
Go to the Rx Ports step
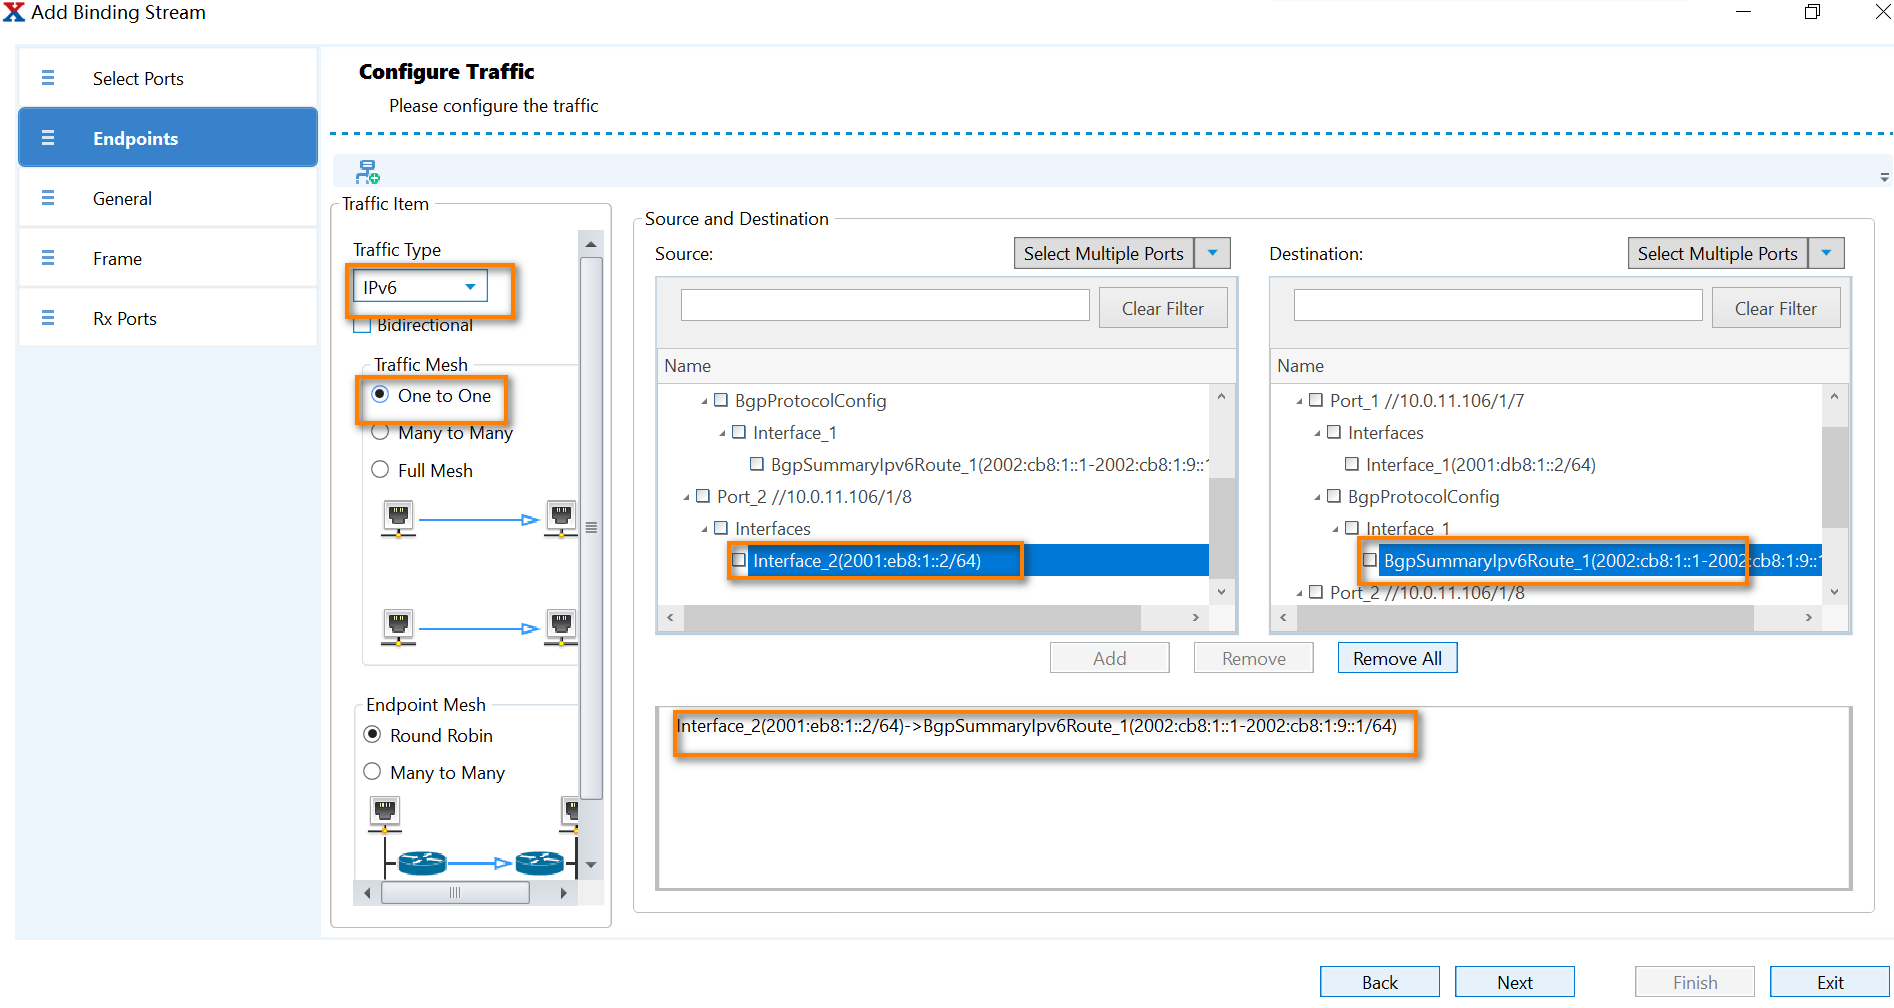pos(168,318)
